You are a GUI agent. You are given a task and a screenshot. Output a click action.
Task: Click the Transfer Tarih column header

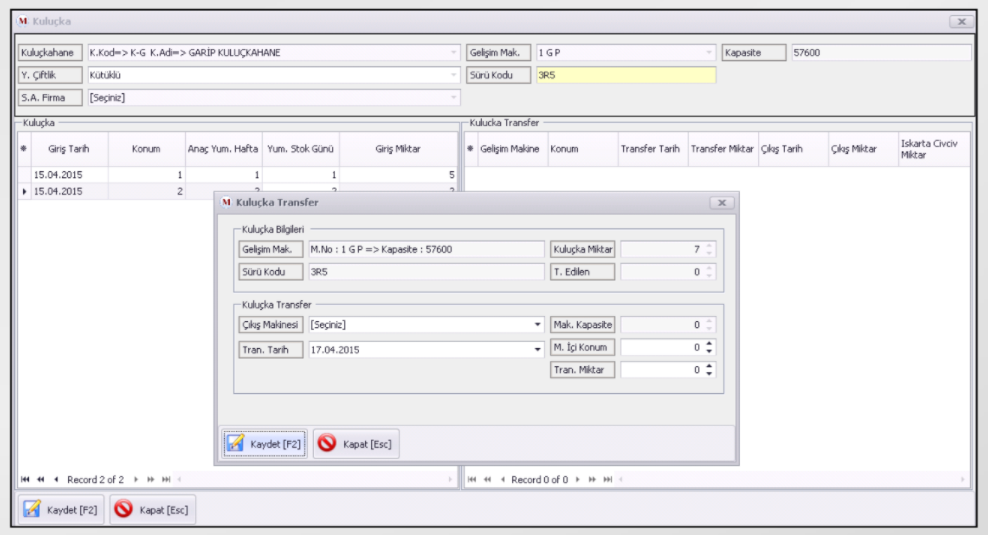click(x=653, y=149)
